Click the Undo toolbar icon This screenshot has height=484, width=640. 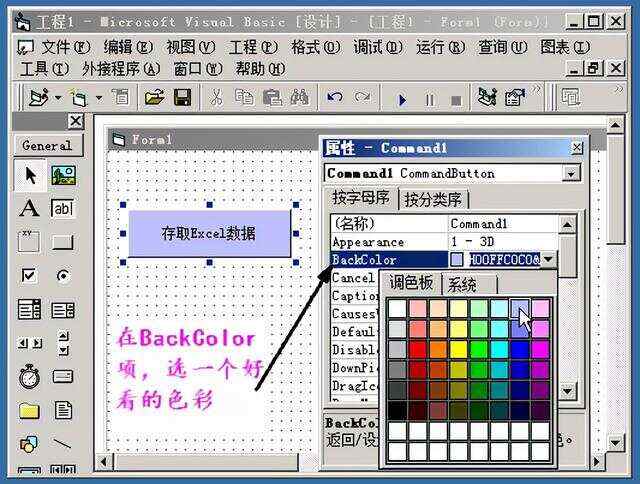coord(335,98)
